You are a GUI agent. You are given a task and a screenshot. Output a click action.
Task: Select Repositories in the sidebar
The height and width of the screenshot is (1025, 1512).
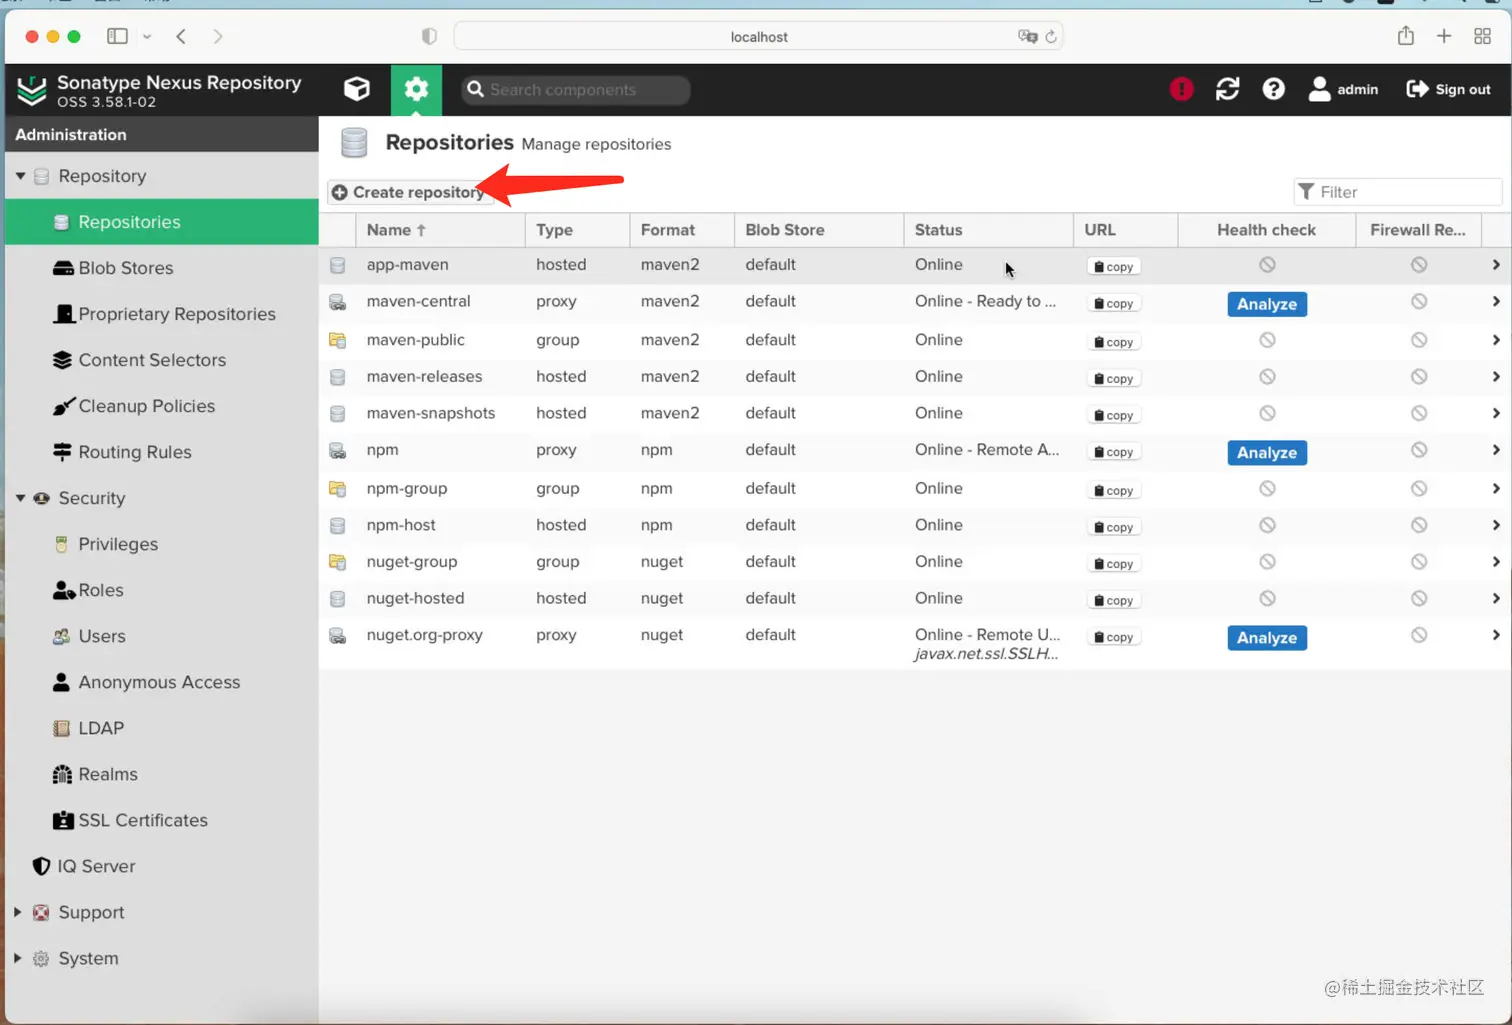[x=162, y=222]
